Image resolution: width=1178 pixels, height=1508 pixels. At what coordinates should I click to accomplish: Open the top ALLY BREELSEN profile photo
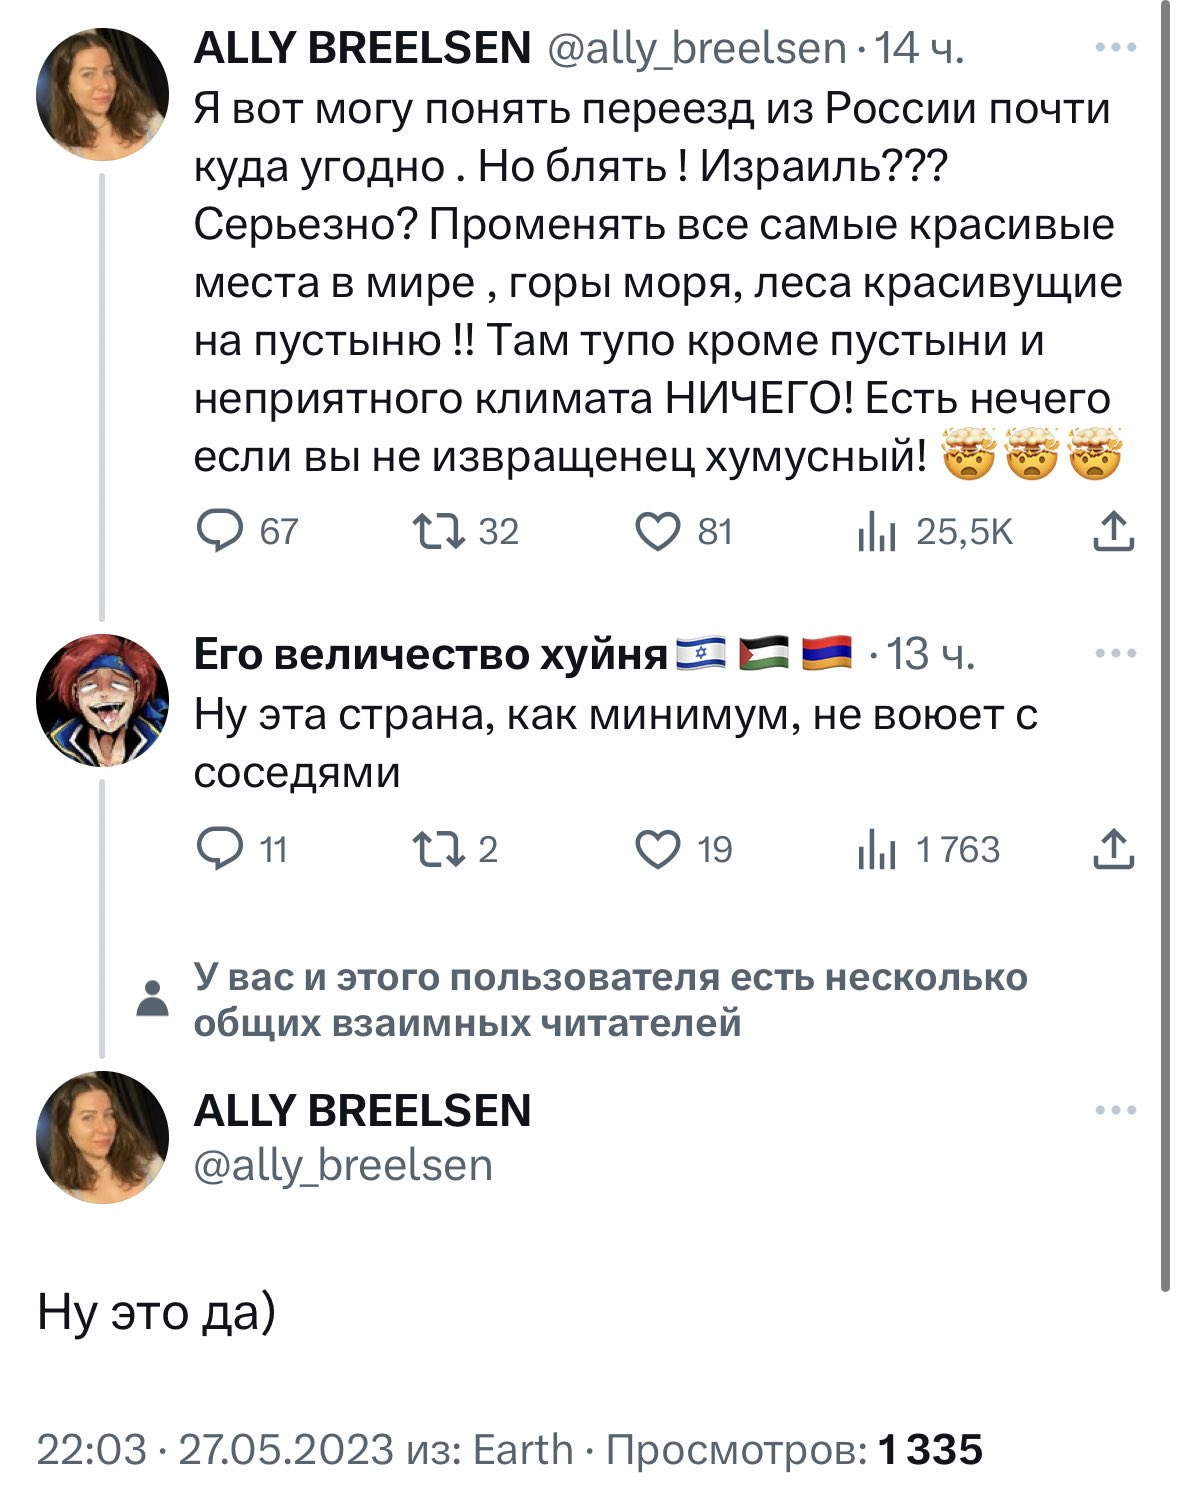point(103,94)
